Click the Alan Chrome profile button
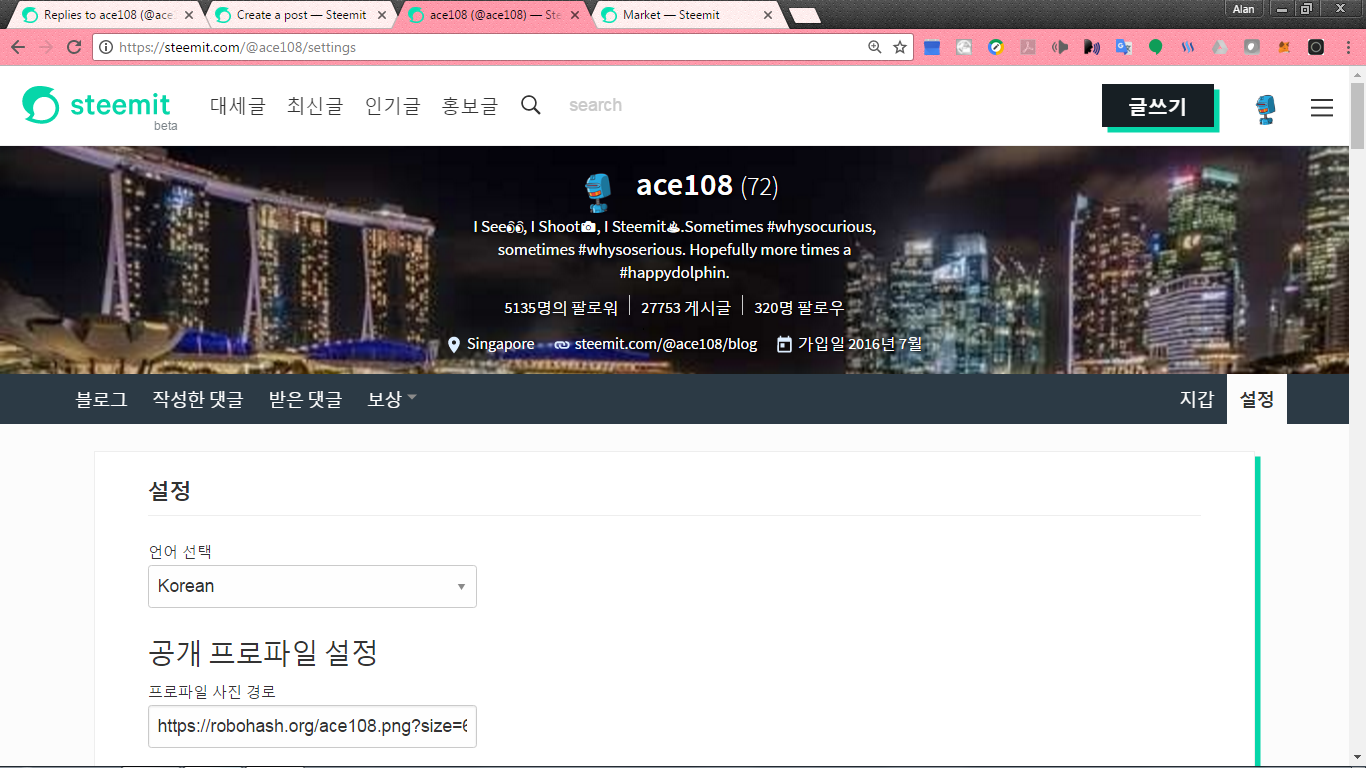Image resolution: width=1366 pixels, height=768 pixels. 1244,9
